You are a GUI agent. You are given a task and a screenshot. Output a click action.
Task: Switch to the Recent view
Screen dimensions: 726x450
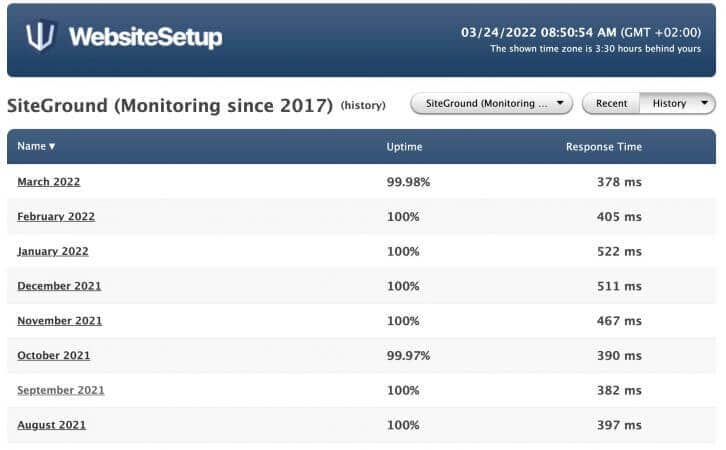coord(611,103)
